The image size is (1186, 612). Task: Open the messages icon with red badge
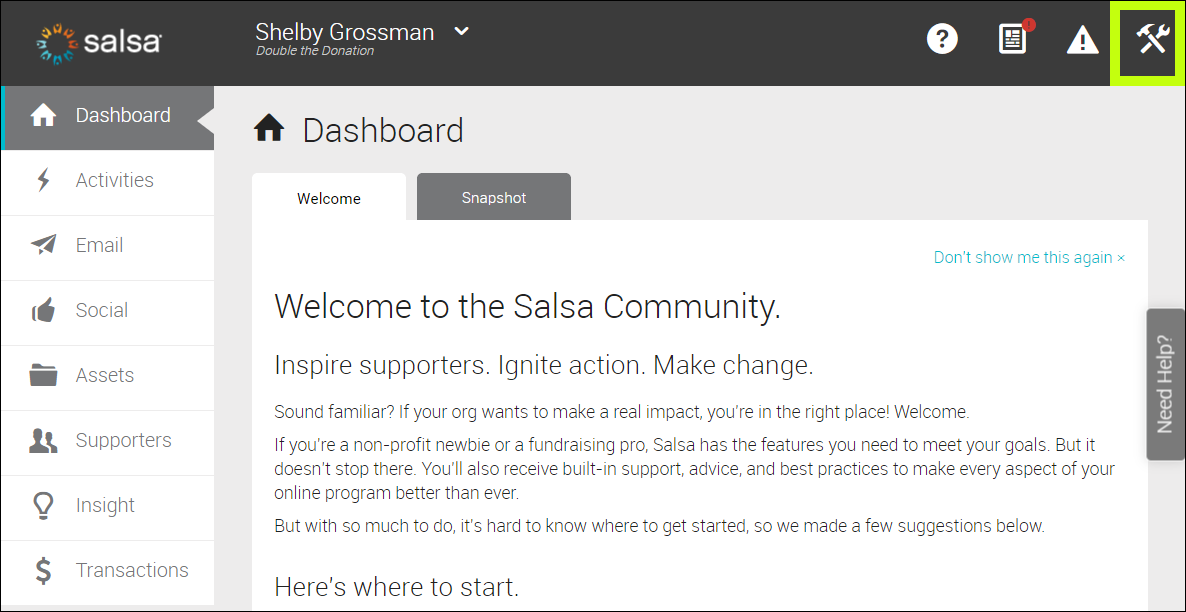pos(1012,38)
